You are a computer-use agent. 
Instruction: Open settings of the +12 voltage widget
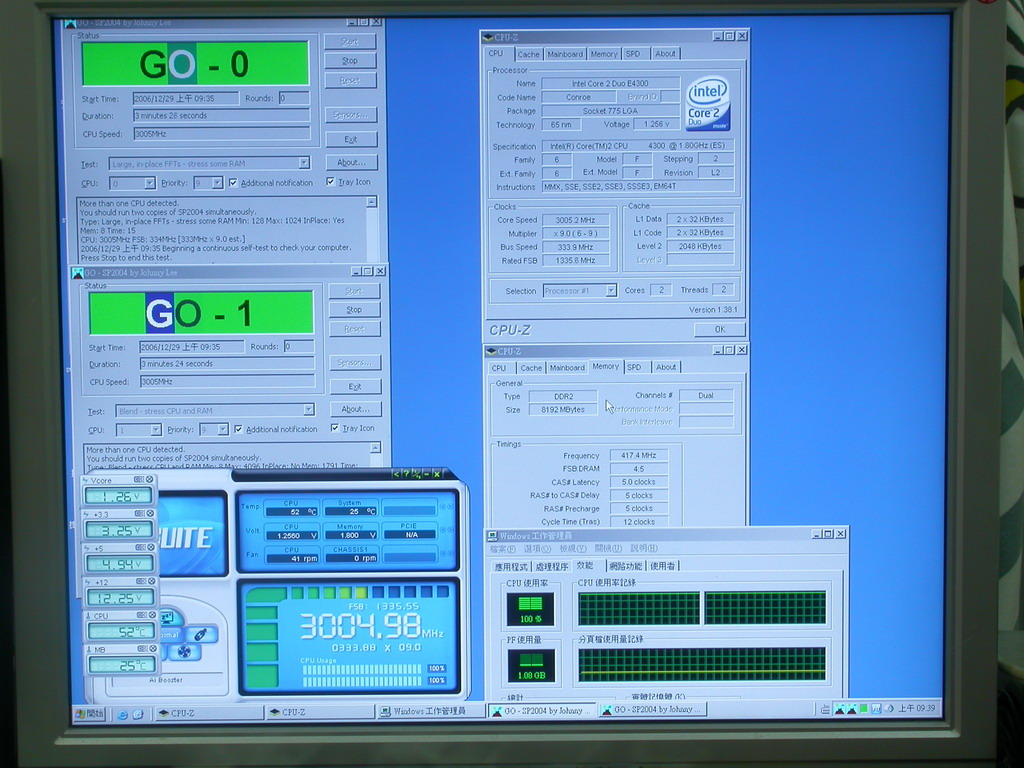[x=141, y=581]
